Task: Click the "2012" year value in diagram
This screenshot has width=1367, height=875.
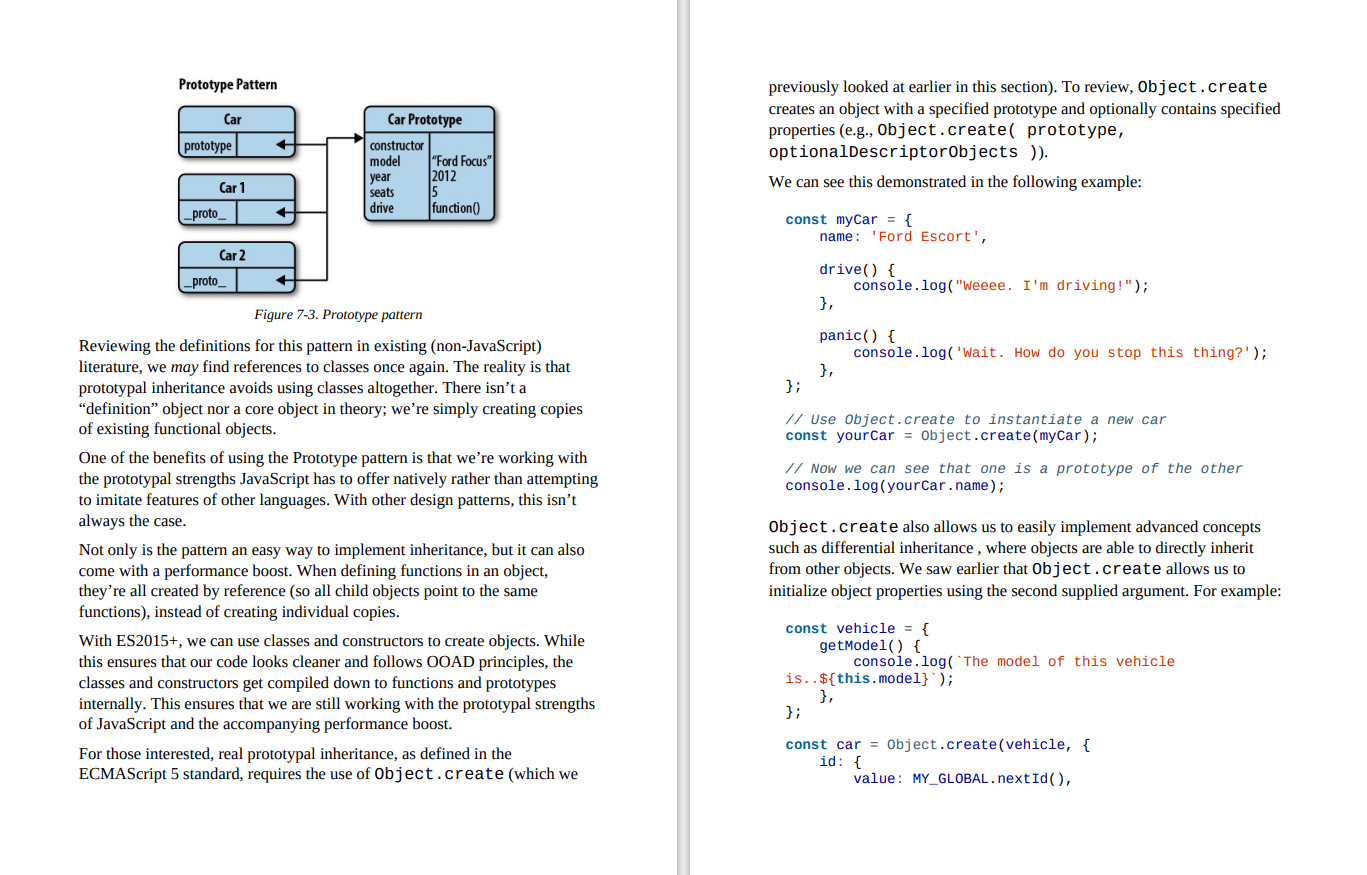Action: point(444,176)
